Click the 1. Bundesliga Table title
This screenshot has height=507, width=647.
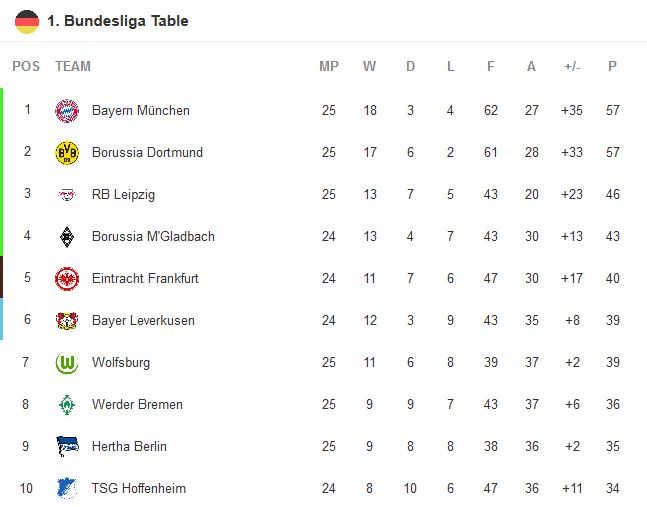pos(117,21)
